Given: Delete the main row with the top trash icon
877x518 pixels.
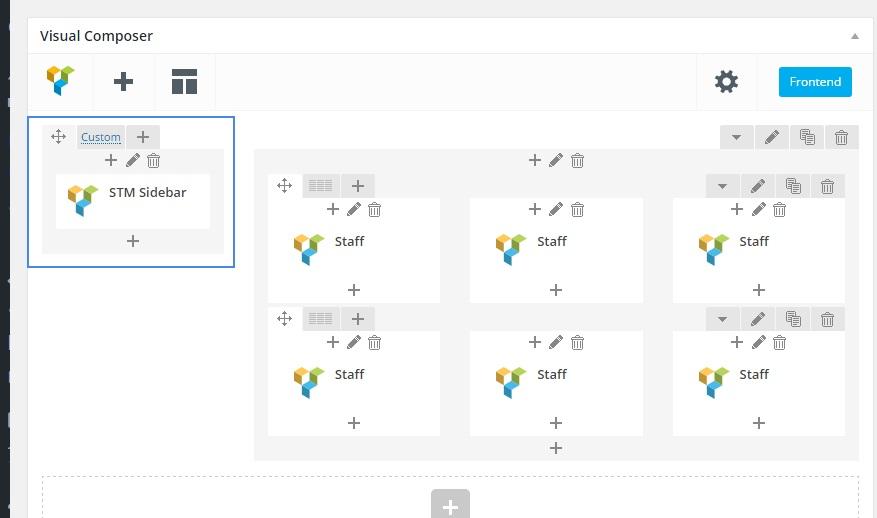Looking at the screenshot, I should click(842, 137).
